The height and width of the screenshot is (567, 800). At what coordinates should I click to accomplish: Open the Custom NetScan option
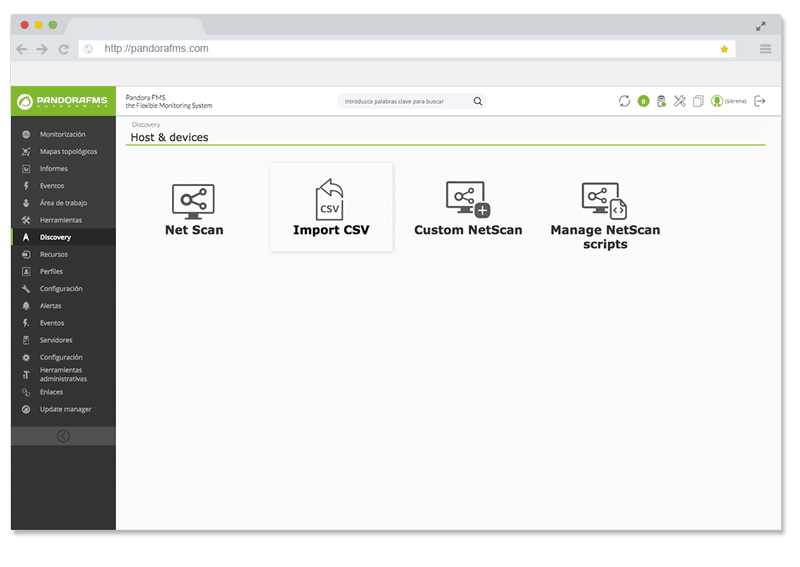coord(468,209)
